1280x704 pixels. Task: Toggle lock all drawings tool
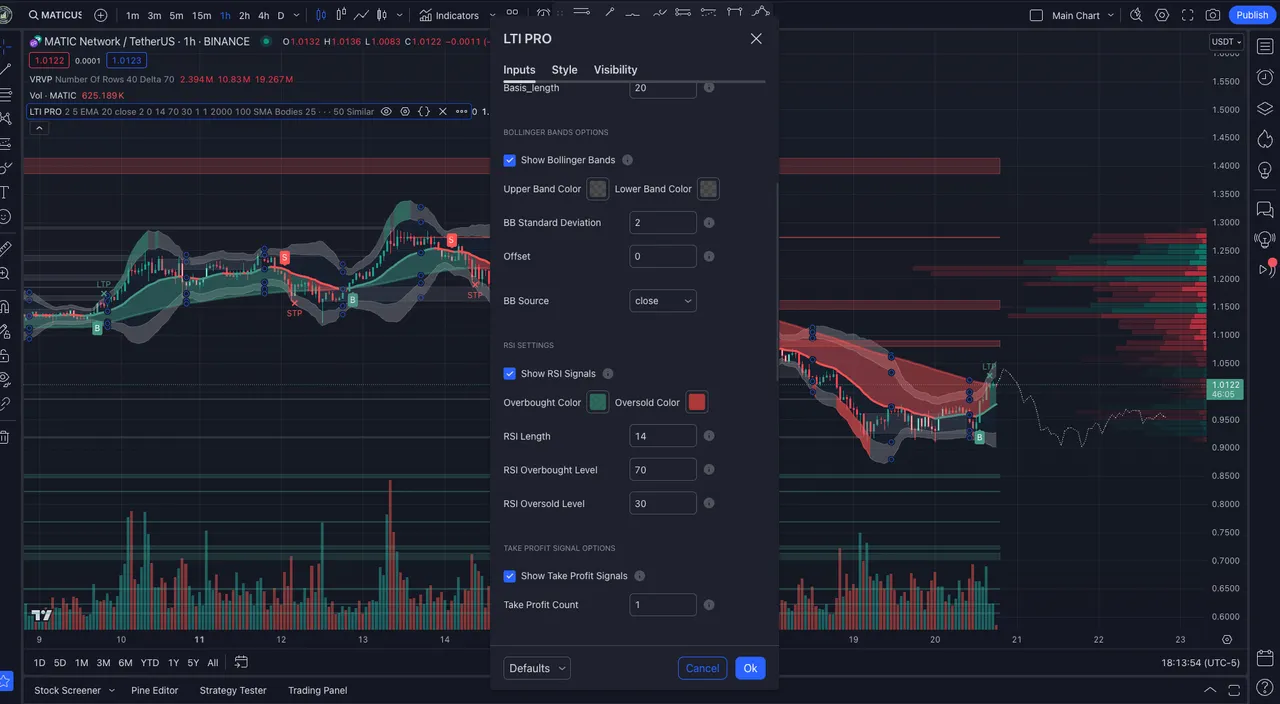[5, 356]
